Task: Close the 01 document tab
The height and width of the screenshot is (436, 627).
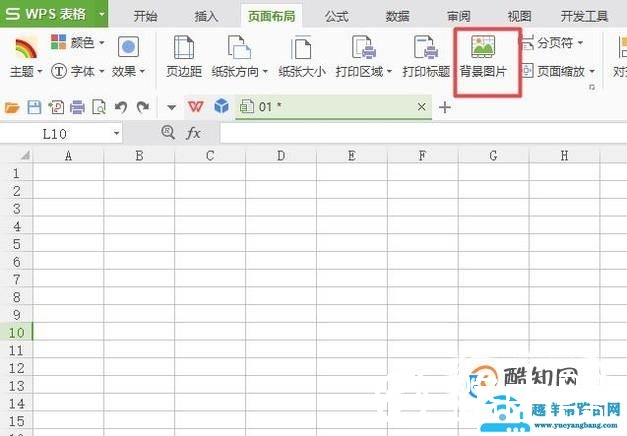Action: pyautogui.click(x=421, y=107)
